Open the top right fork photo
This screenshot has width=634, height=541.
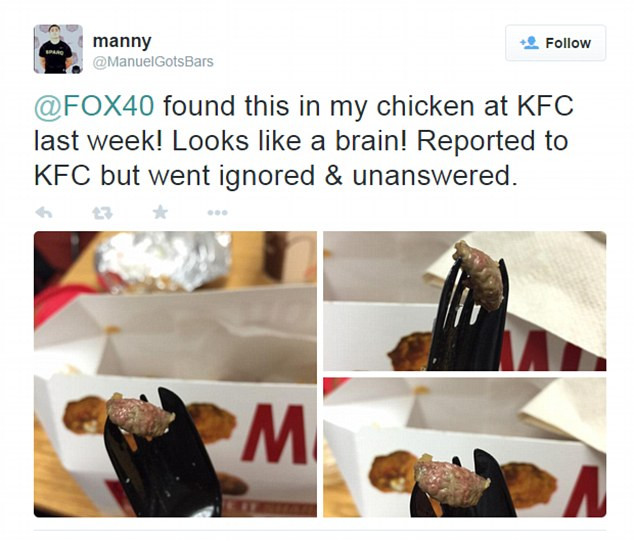pyautogui.click(x=465, y=301)
